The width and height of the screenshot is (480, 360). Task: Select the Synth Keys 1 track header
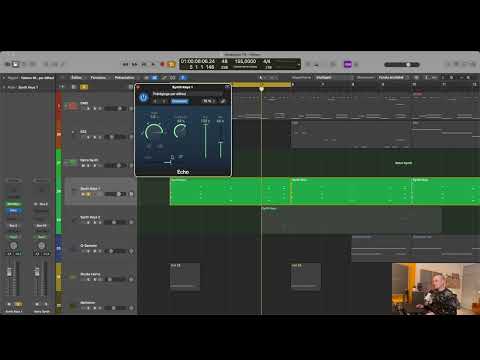tap(100, 191)
